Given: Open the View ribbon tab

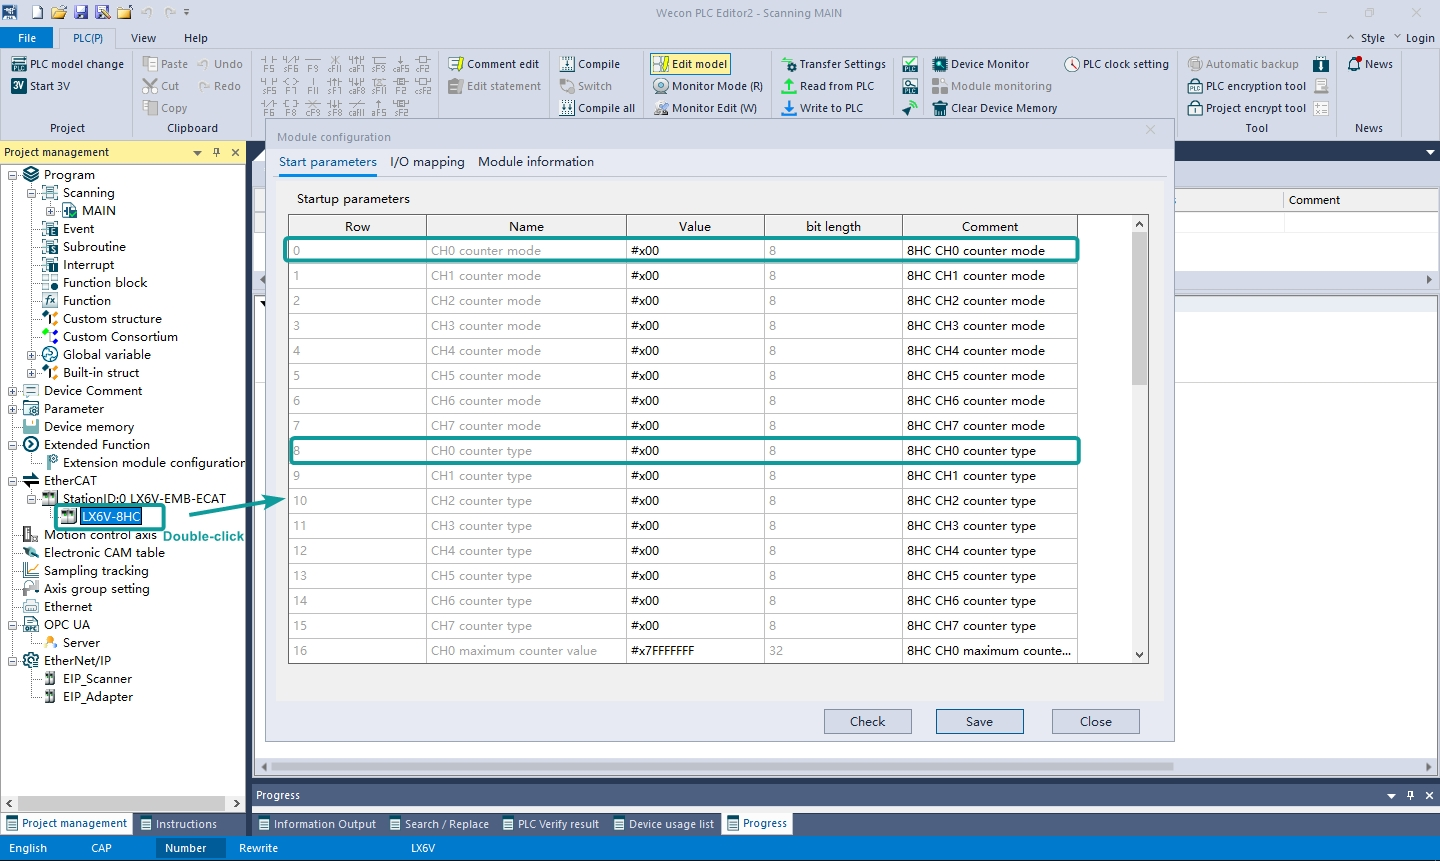Looking at the screenshot, I should (144, 38).
